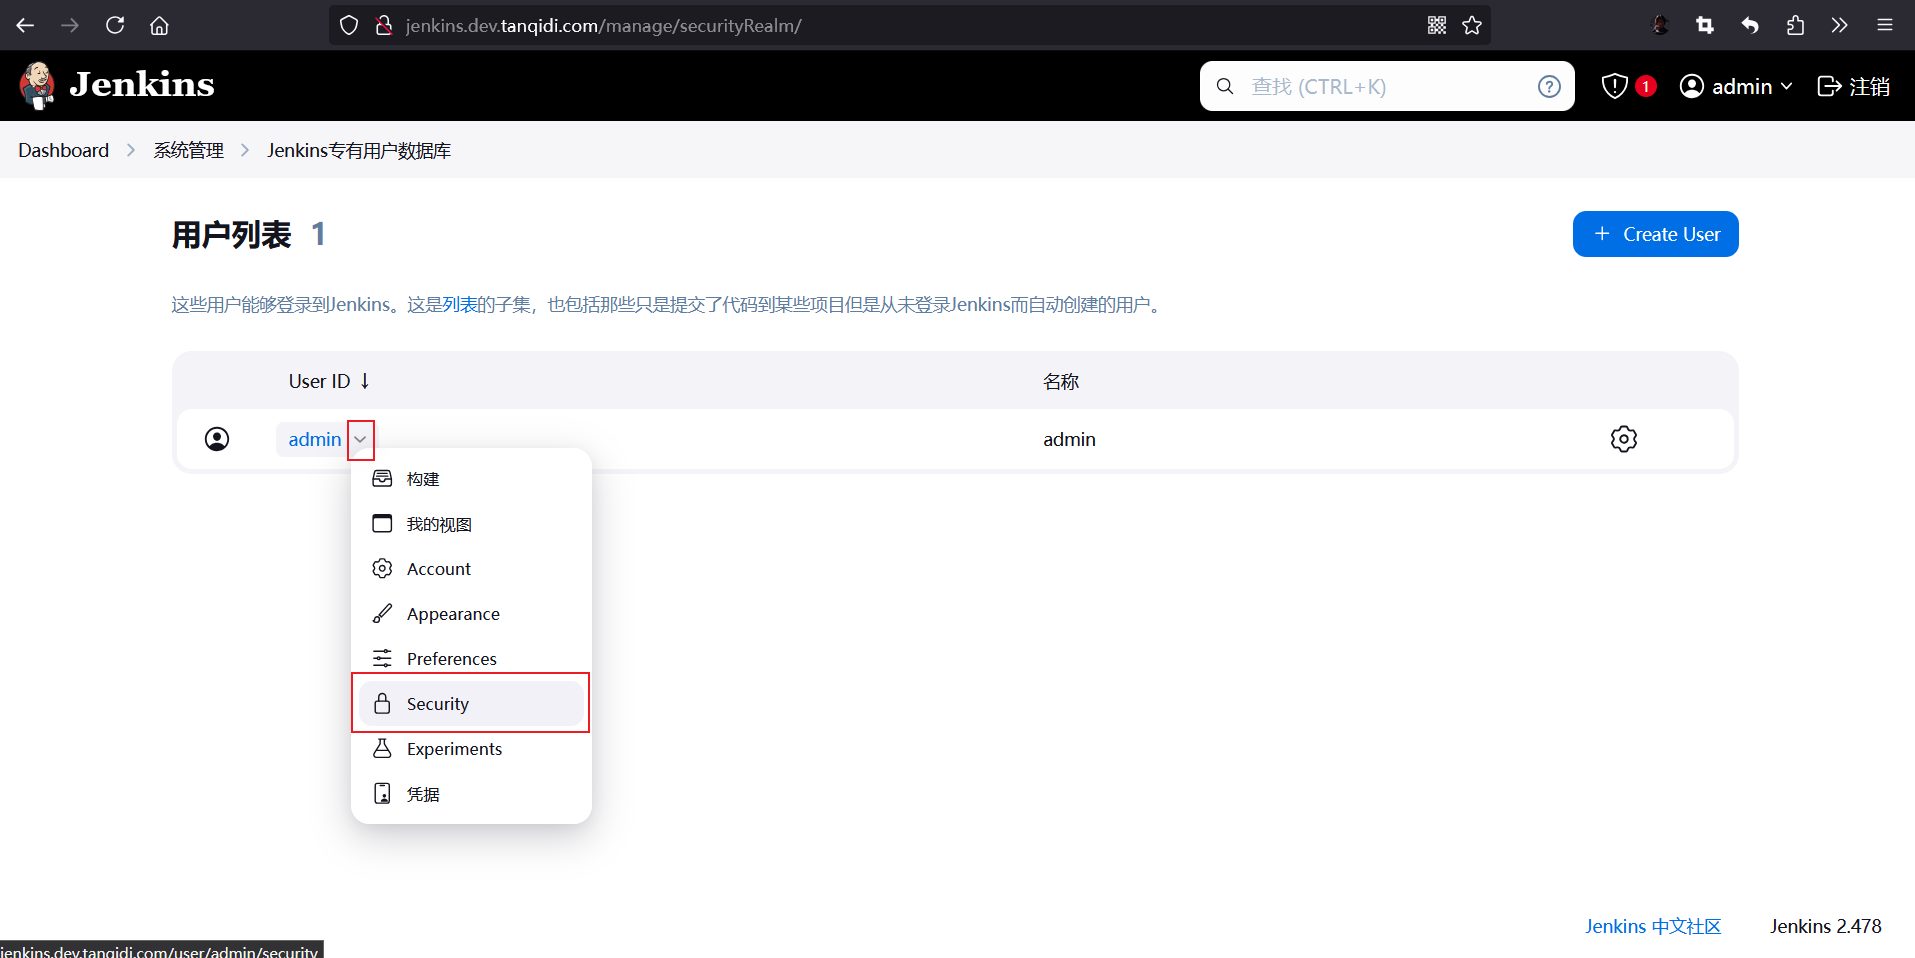Sort by User ID column header
The width and height of the screenshot is (1915, 958).
[x=329, y=381]
